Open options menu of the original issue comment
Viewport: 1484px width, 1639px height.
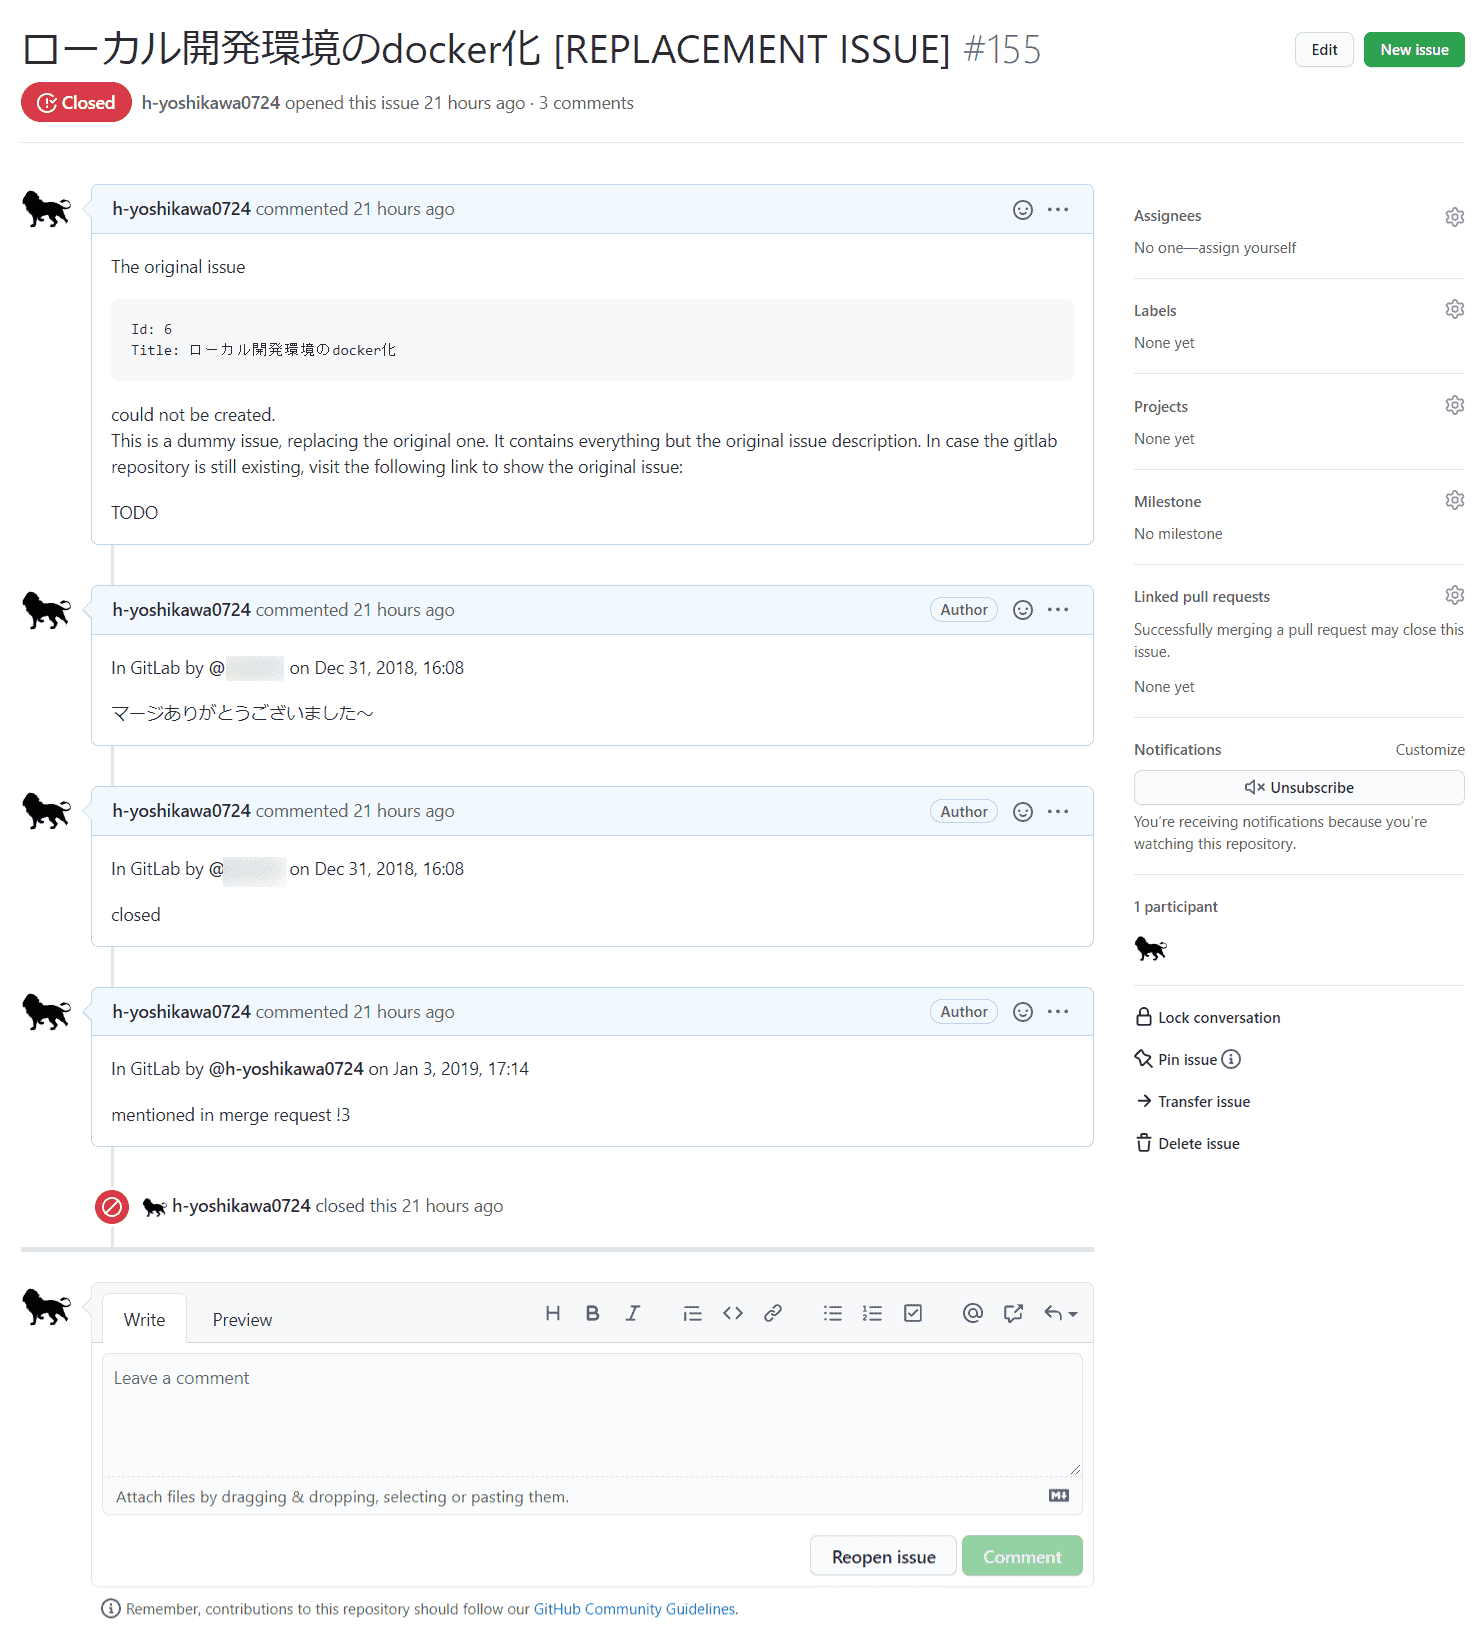click(x=1058, y=210)
